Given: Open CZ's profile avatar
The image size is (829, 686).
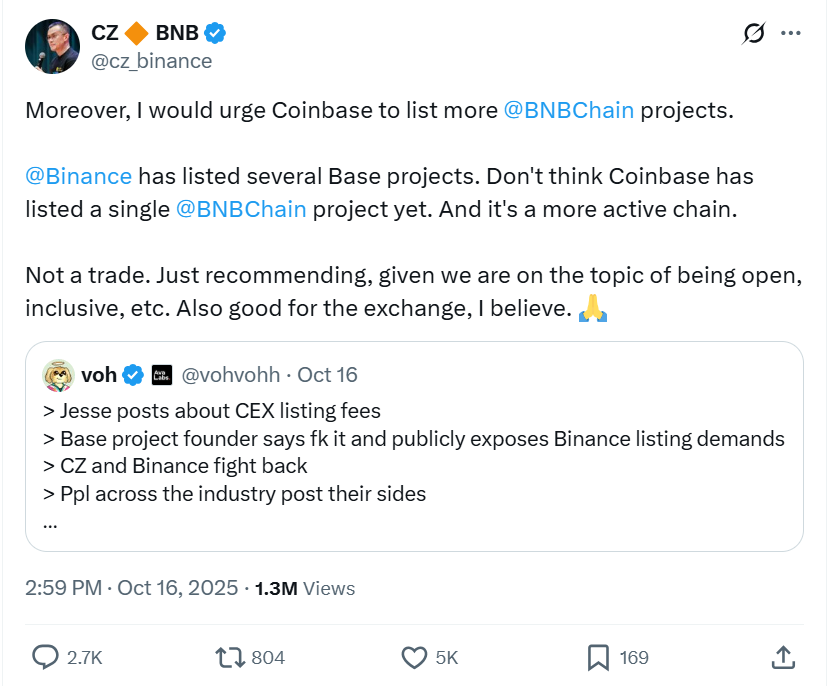Looking at the screenshot, I should click(x=51, y=46).
